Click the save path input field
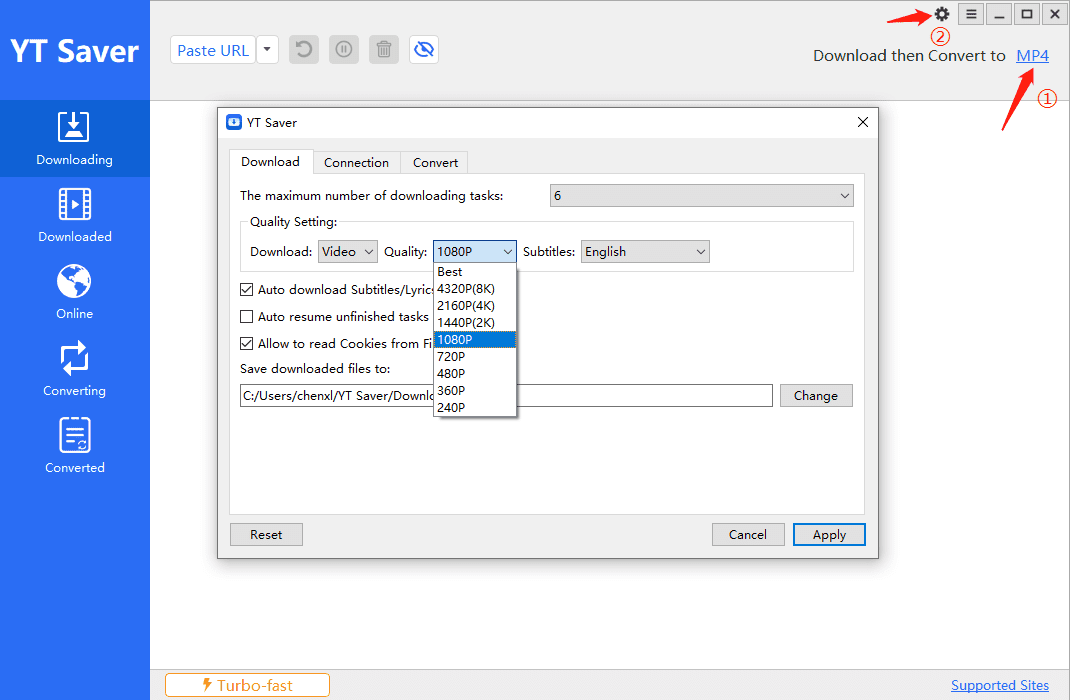This screenshot has height=700, width=1070. pyautogui.click(x=506, y=396)
